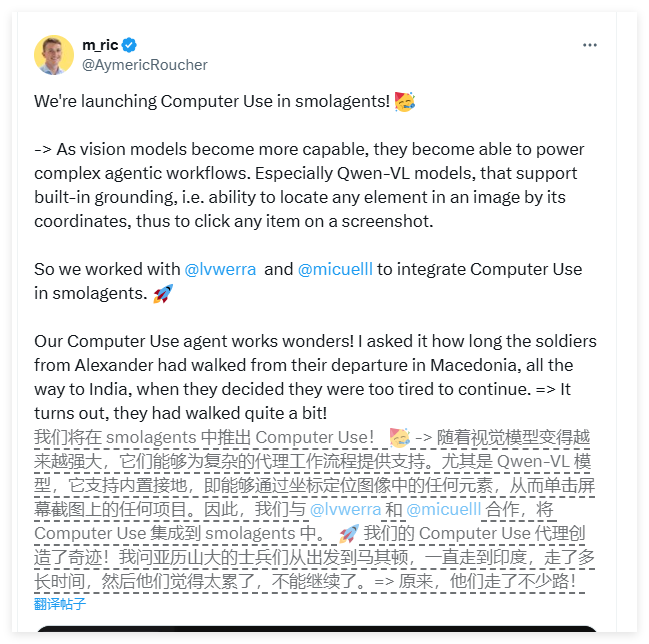Click the @micuelll mention in English text
This screenshot has width=649, height=644.
[x=337, y=269]
